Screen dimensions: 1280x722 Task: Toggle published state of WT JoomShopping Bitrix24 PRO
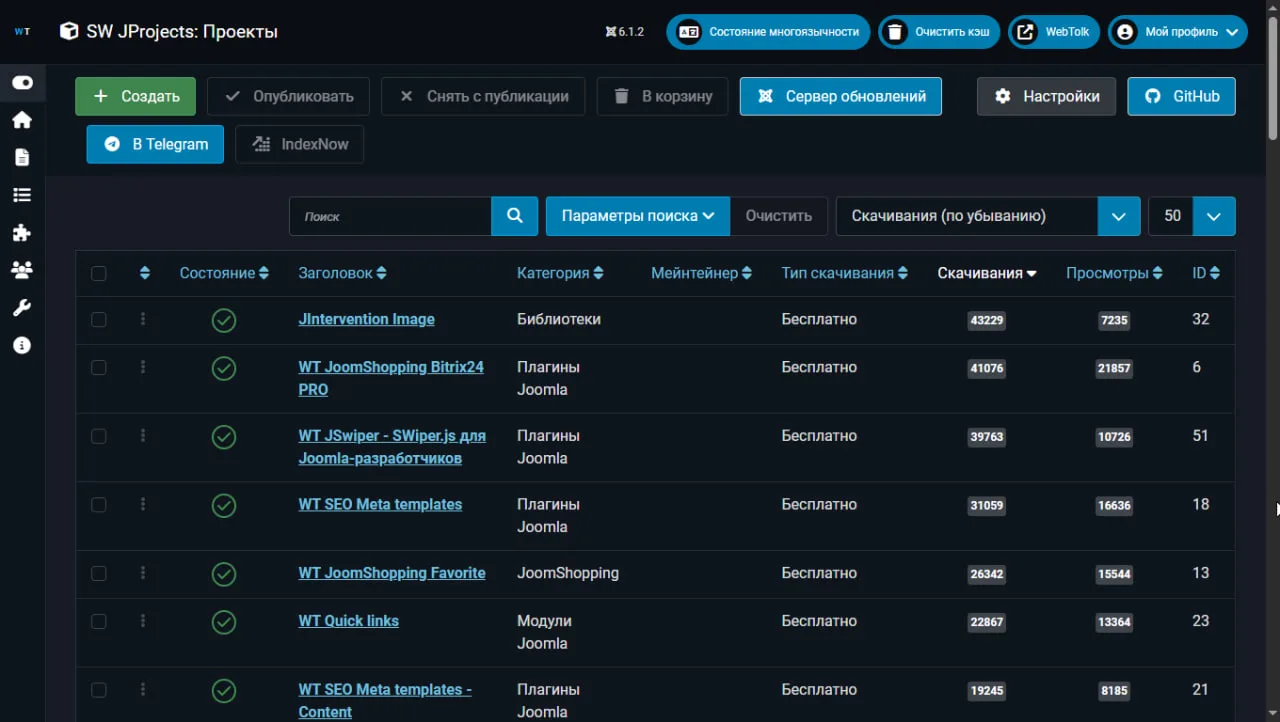pyautogui.click(x=224, y=368)
